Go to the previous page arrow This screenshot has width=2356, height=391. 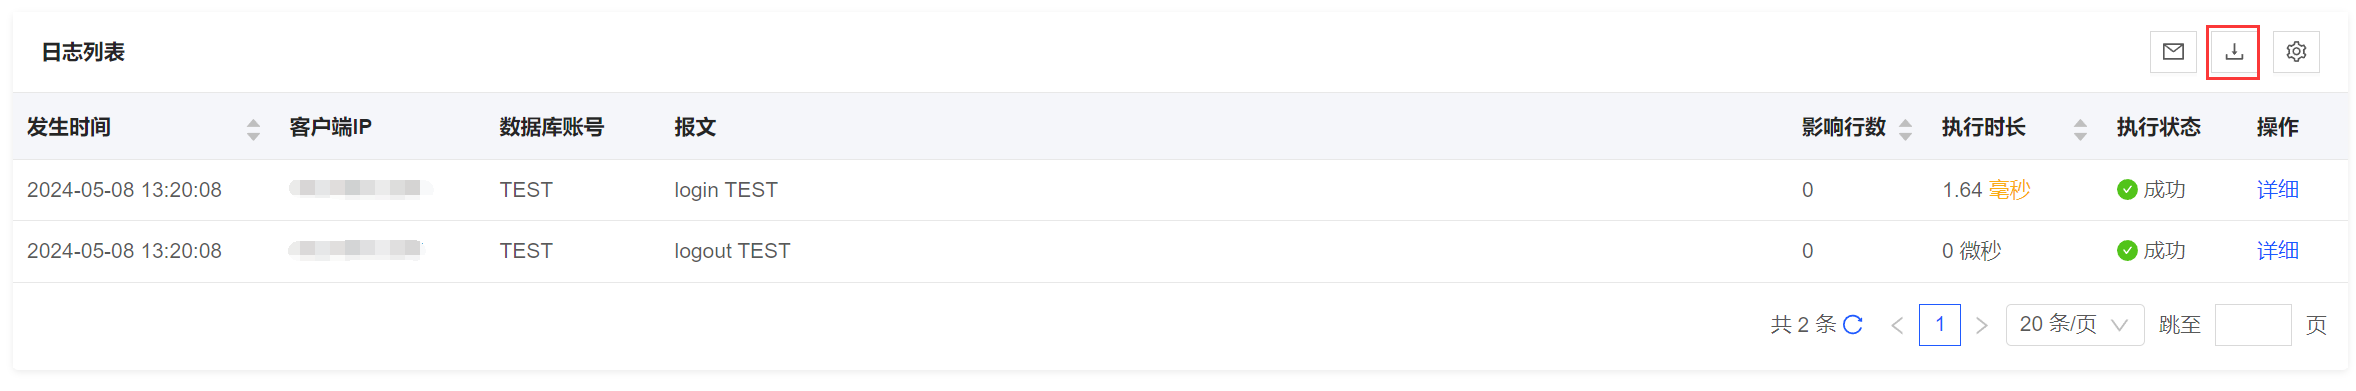(x=1897, y=325)
